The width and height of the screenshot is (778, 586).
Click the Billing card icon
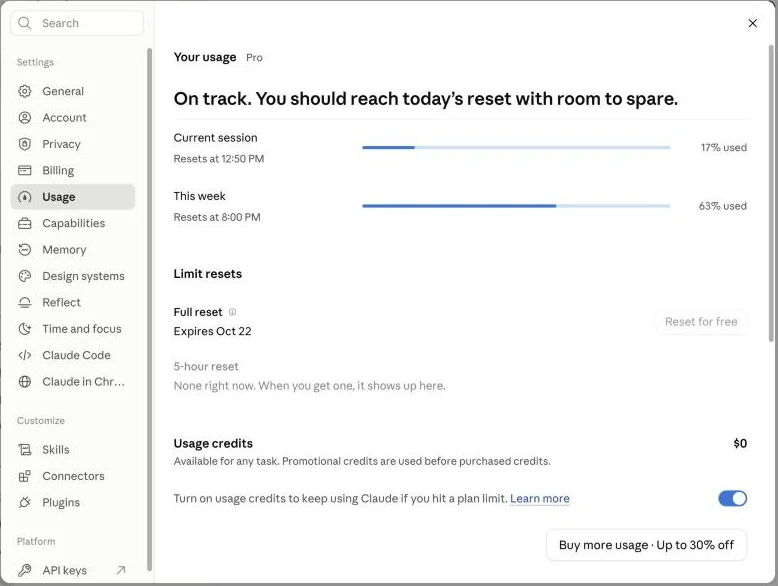(x=25, y=170)
